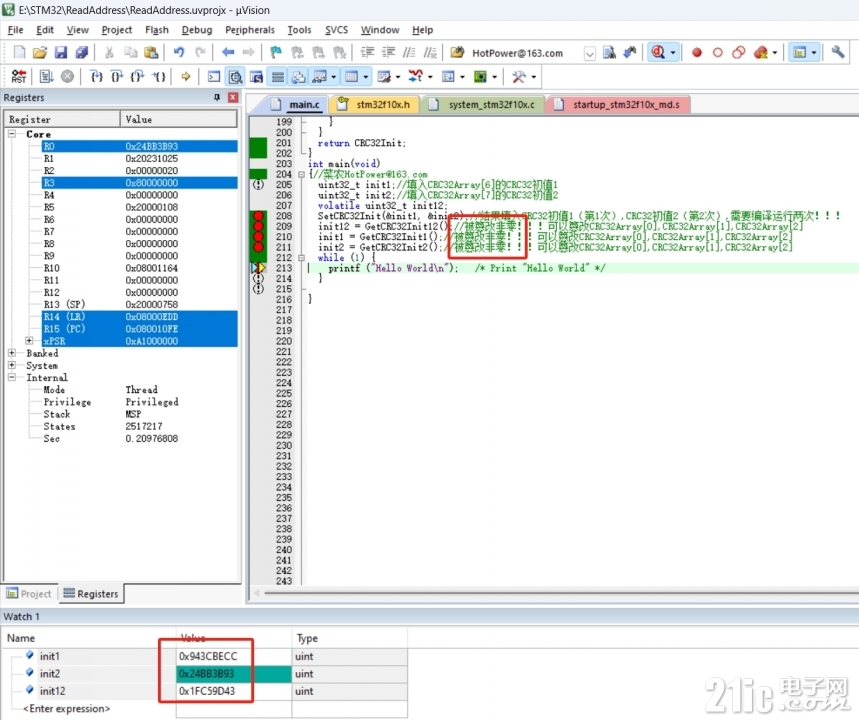859x720 pixels.
Task: Undo the last edit
Action: click(x=179, y=53)
